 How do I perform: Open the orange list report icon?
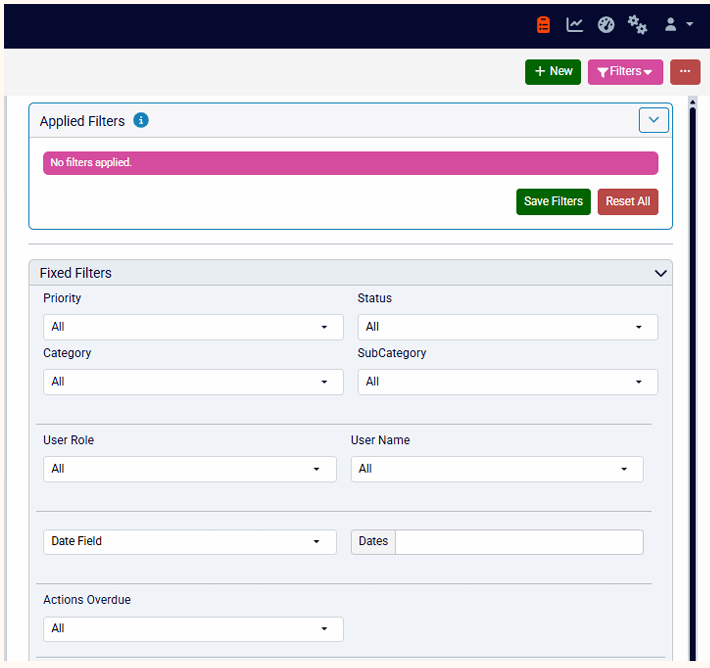tap(543, 24)
